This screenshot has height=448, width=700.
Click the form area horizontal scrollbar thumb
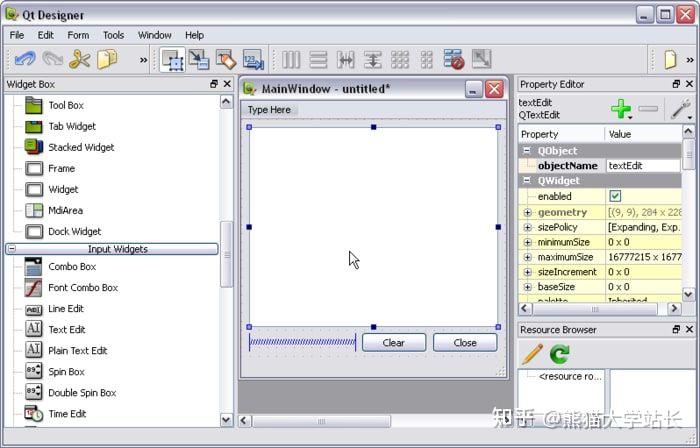[321, 421]
